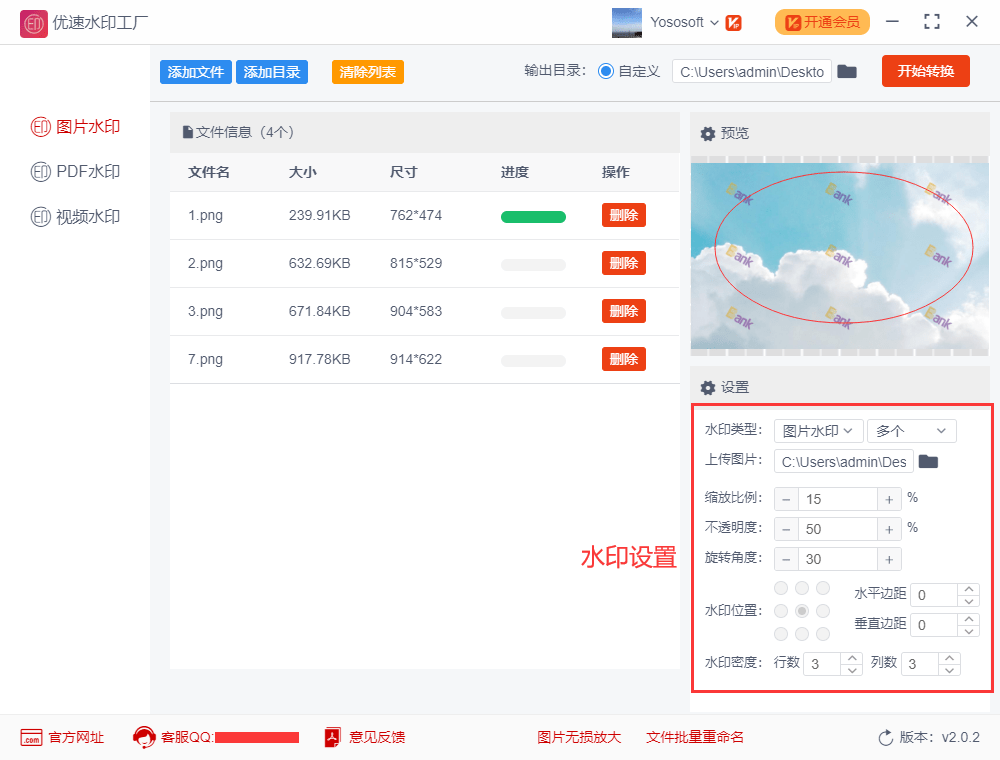Click the VIP badge next to Yososoft
1000x760 pixels.
click(733, 23)
